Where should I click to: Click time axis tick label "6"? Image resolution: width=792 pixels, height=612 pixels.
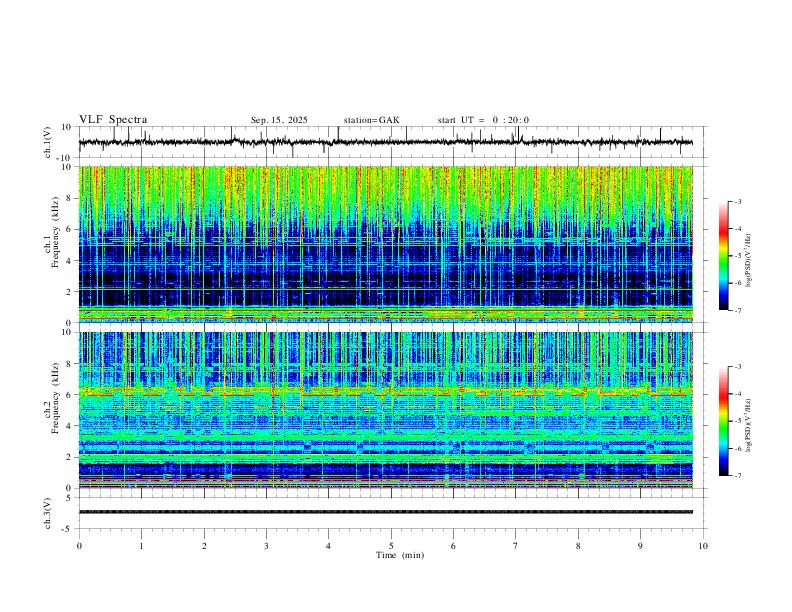[453, 546]
